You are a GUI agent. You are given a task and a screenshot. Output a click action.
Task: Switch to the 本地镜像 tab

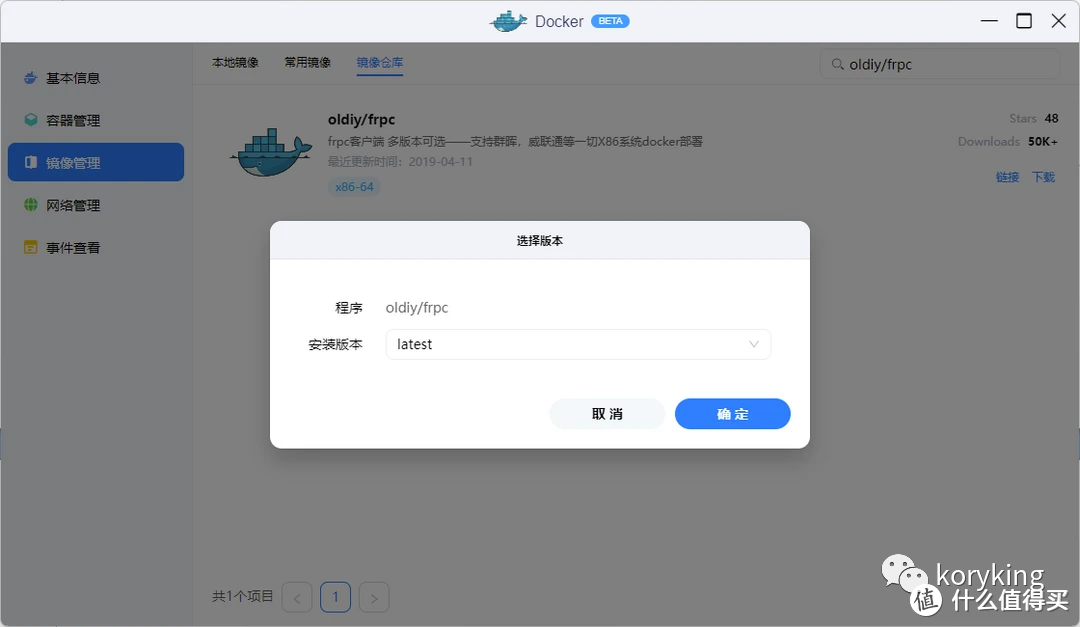click(x=235, y=63)
